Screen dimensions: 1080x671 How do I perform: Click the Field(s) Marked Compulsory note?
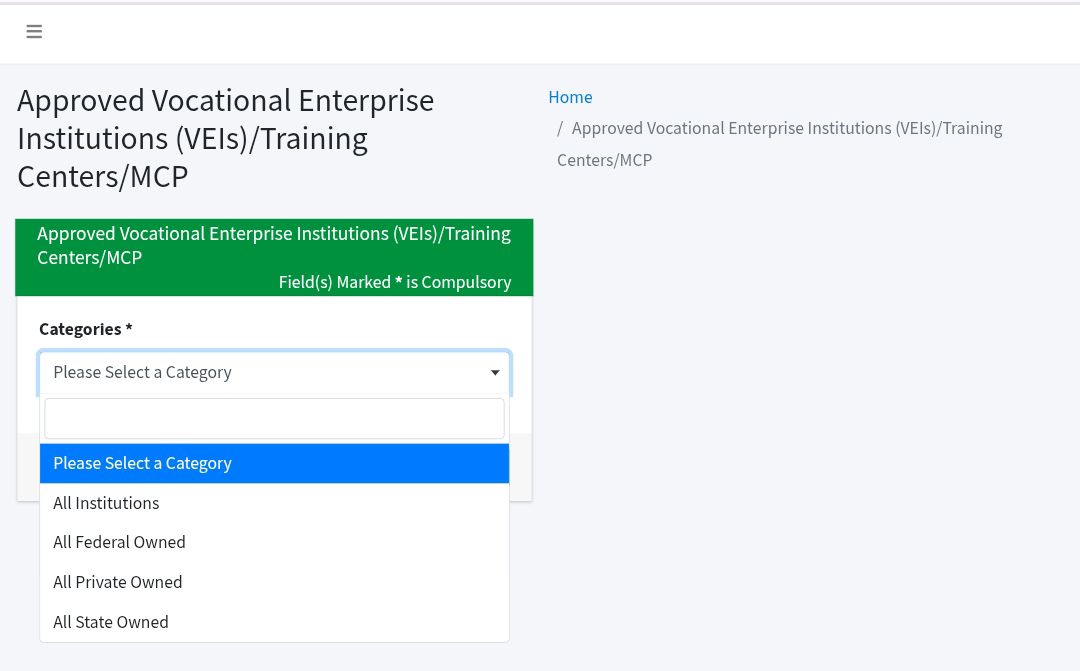coord(395,282)
